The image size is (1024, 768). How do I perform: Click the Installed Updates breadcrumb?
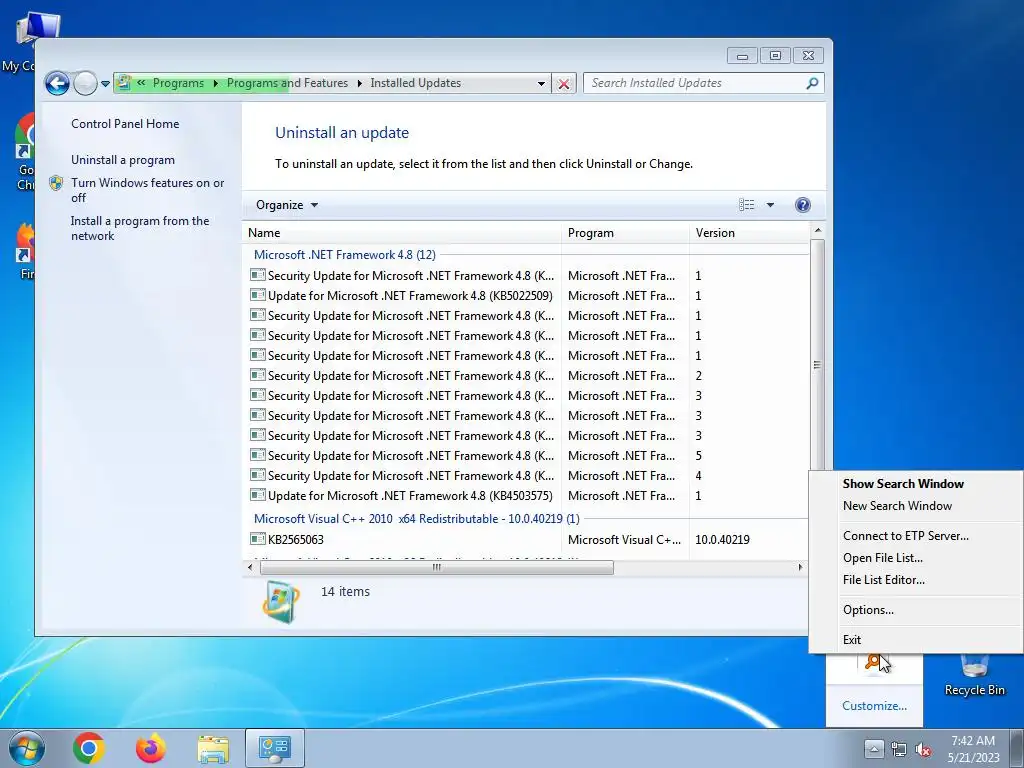click(415, 83)
